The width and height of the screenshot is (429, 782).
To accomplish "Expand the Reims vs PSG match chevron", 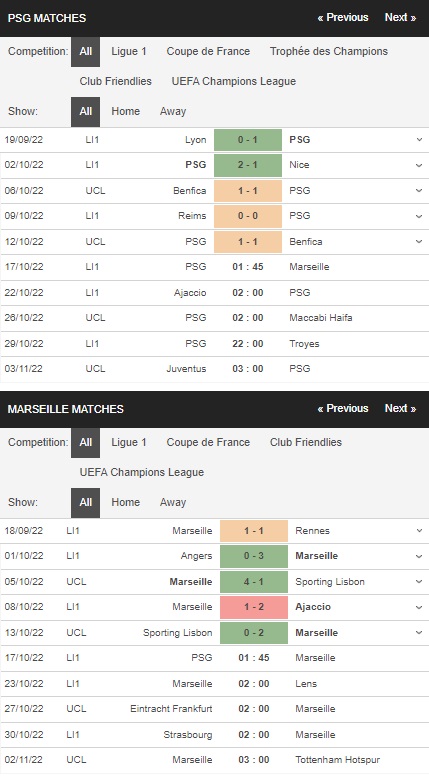I will tap(419, 216).
